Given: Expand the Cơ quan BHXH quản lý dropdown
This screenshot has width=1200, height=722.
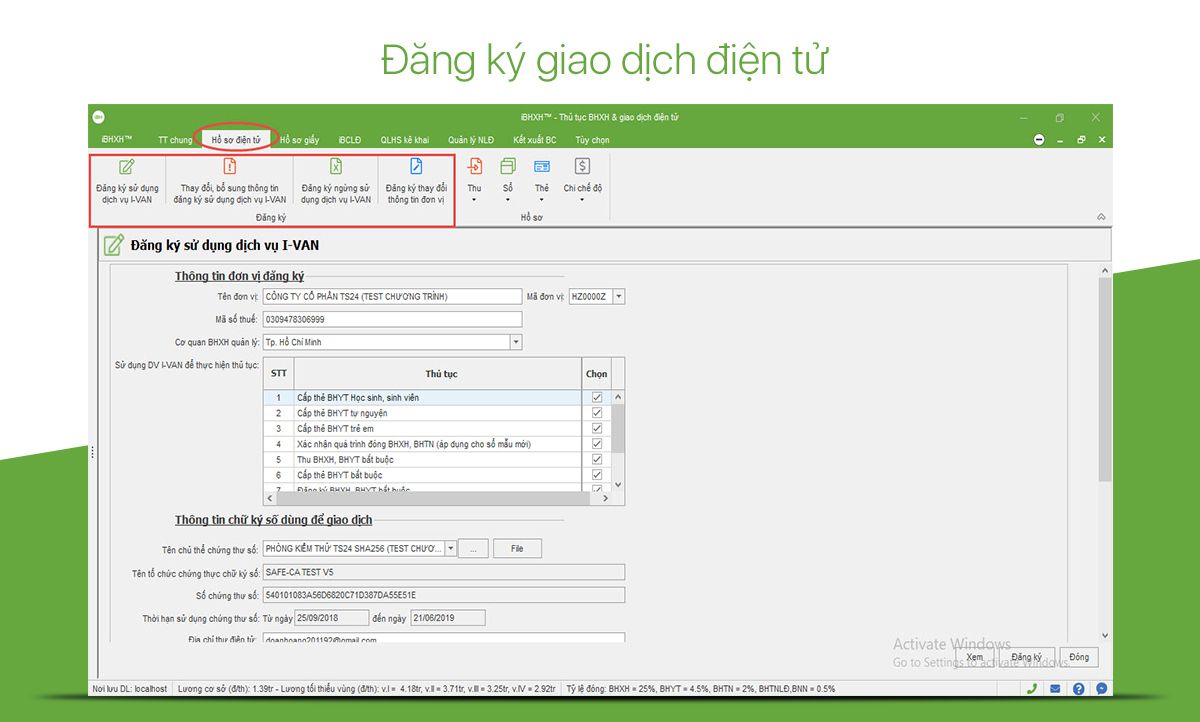Looking at the screenshot, I should click(x=515, y=342).
